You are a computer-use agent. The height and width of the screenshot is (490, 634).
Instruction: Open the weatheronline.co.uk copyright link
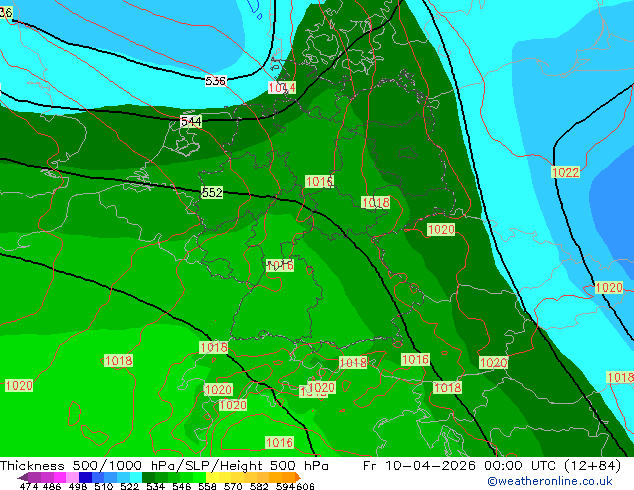pyautogui.click(x=550, y=481)
